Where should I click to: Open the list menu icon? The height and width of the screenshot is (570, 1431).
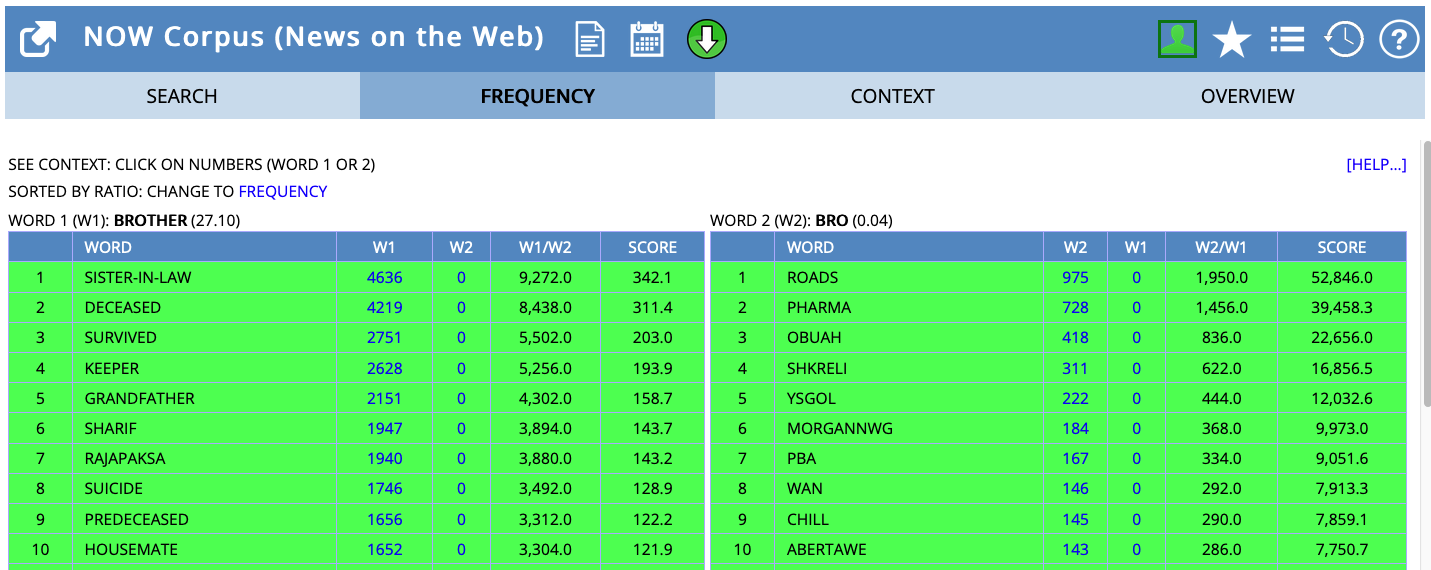(x=1287, y=40)
